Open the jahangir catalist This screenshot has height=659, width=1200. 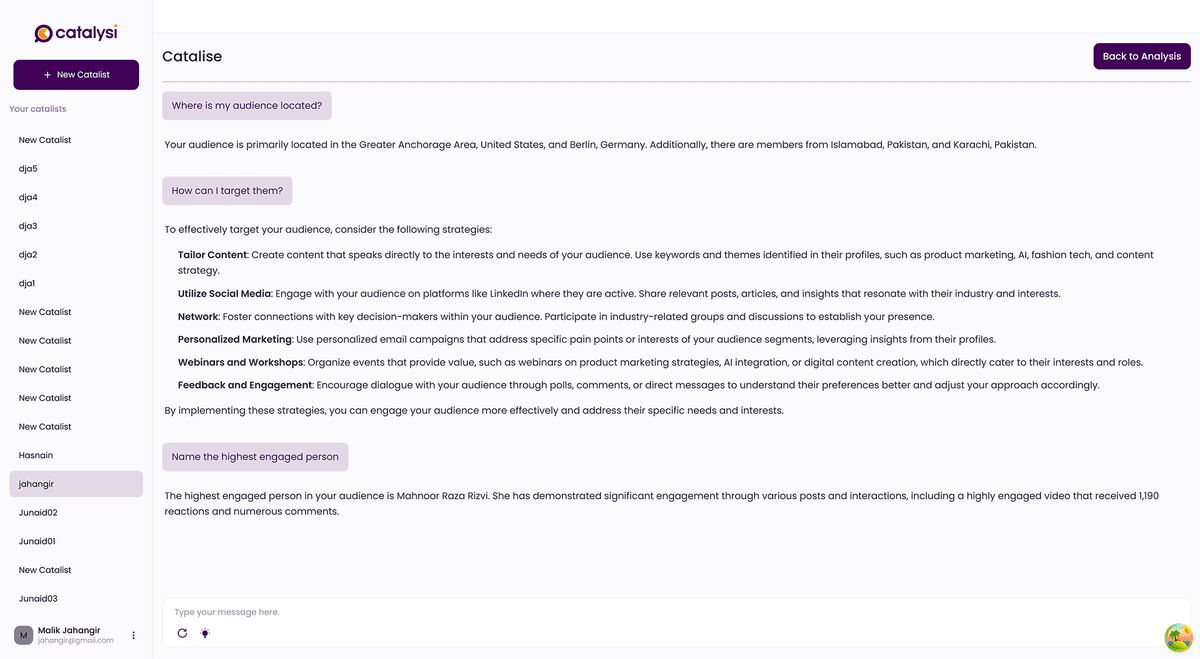tap(76, 484)
